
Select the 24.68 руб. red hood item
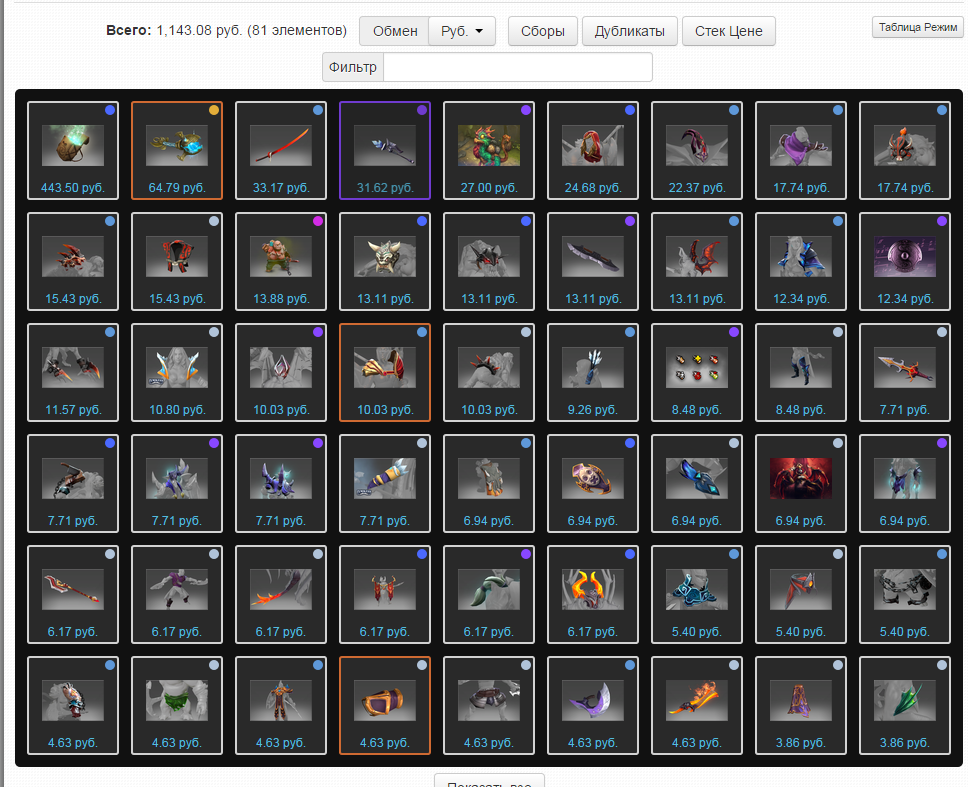pyautogui.click(x=593, y=151)
